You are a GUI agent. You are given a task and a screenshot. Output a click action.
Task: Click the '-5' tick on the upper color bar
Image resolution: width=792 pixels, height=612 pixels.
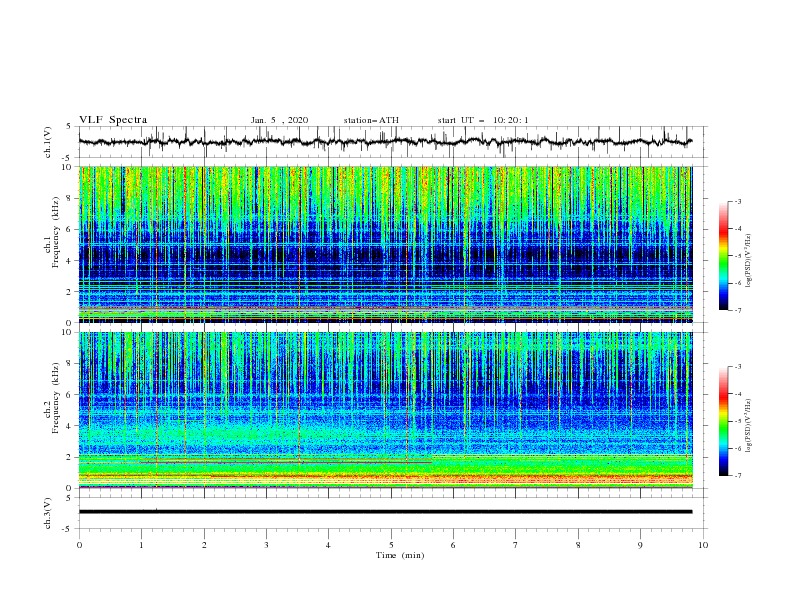pos(737,256)
